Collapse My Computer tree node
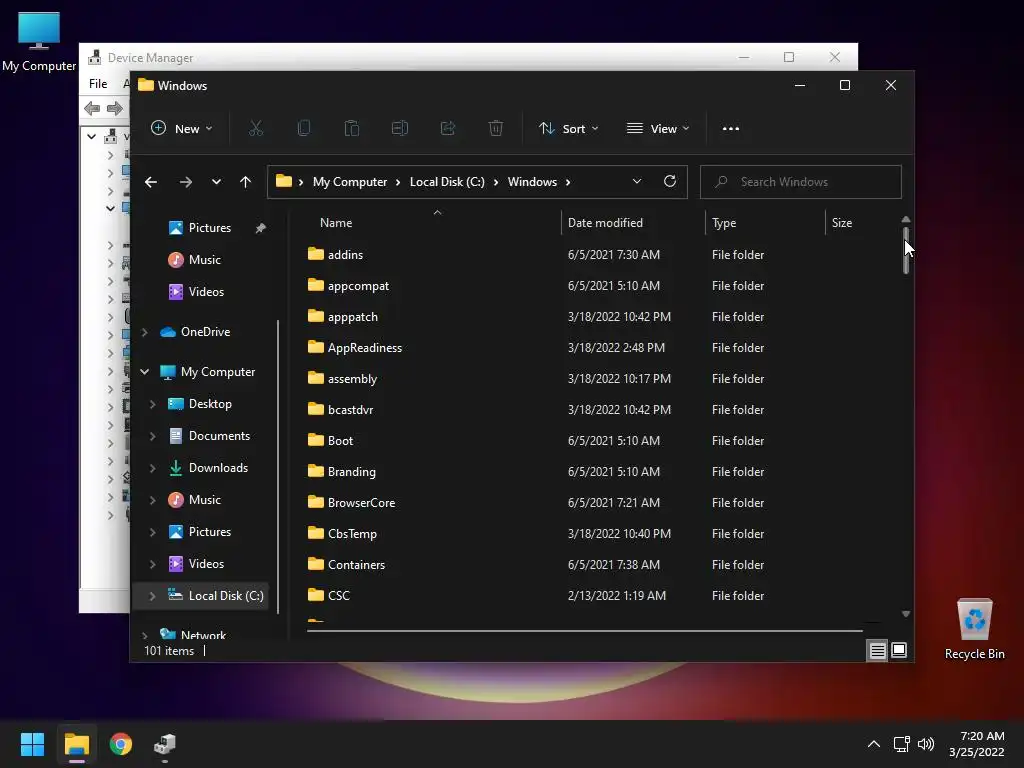This screenshot has height=768, width=1024. tap(144, 372)
